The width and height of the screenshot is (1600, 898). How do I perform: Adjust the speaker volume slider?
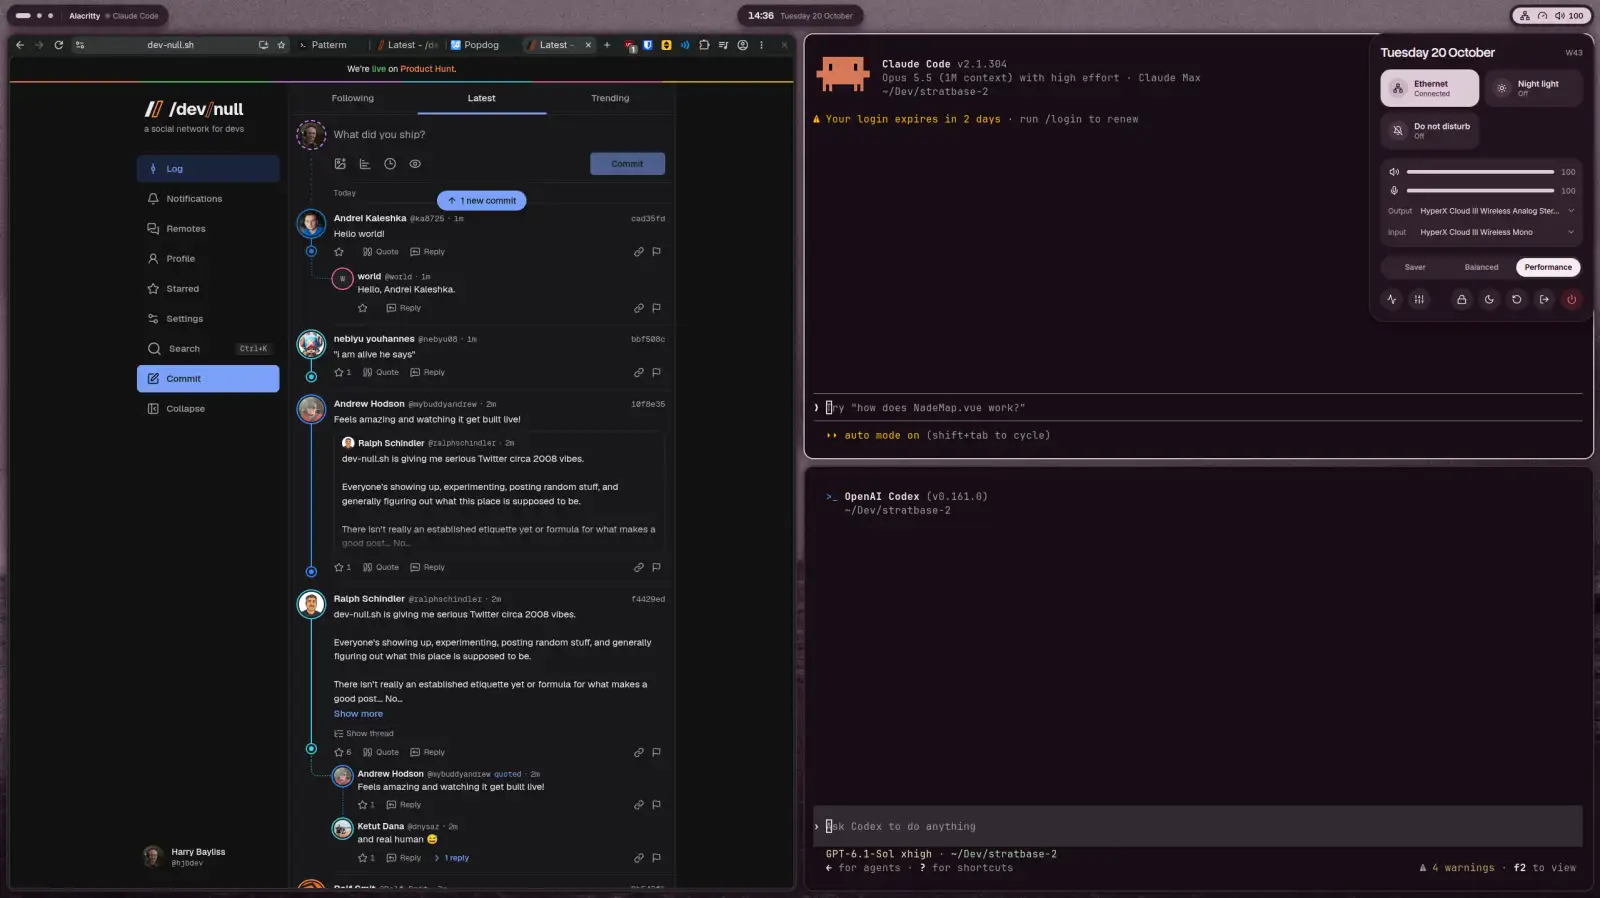[x=1480, y=172]
